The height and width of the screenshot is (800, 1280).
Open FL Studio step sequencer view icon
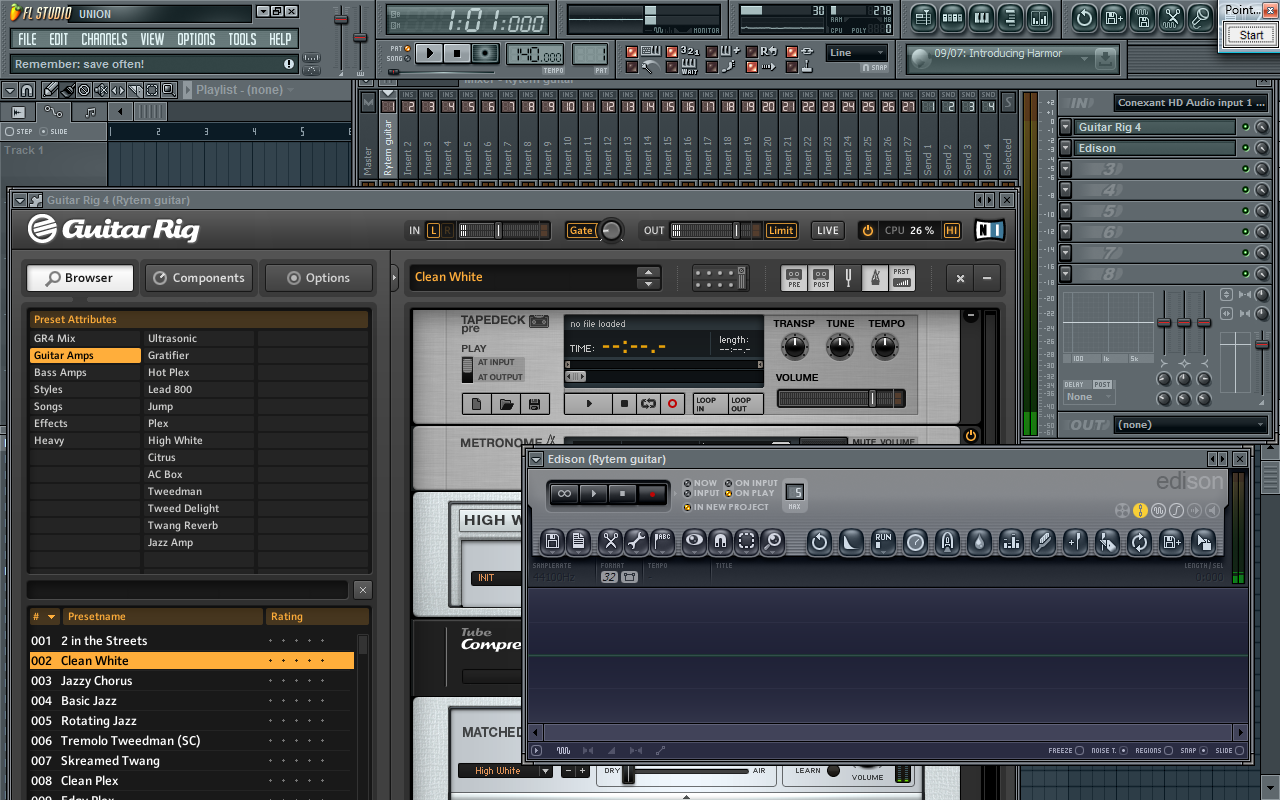952,18
